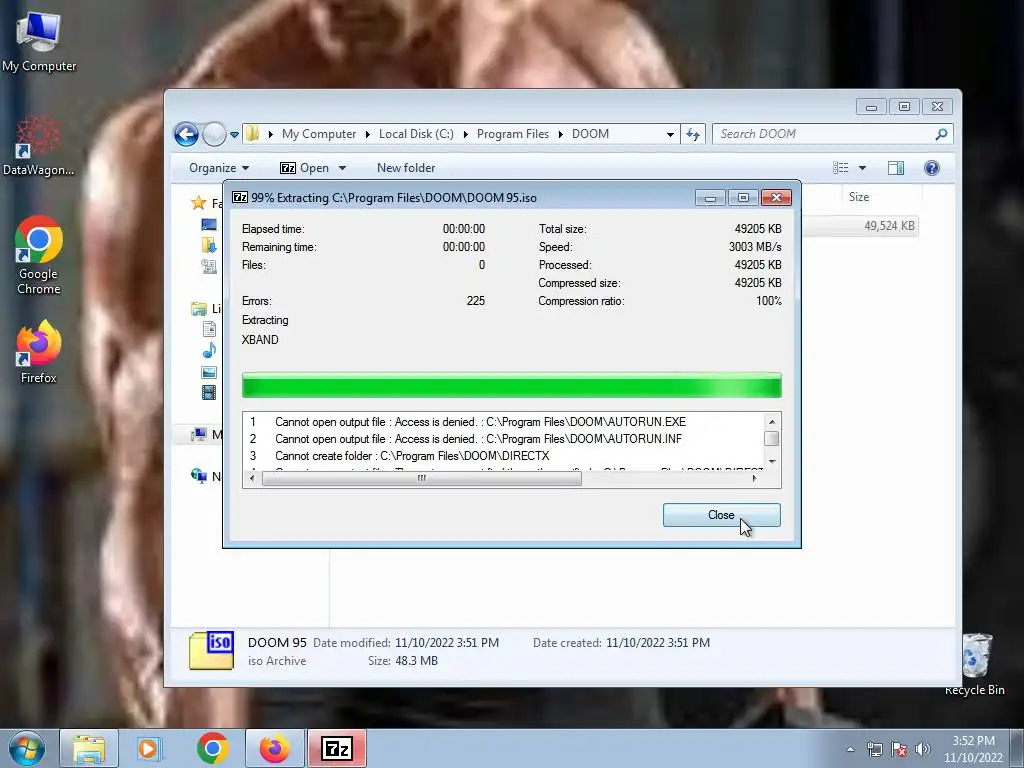Open Recycle Bin on desktop
The width and height of the screenshot is (1024, 768).
pyautogui.click(x=975, y=664)
